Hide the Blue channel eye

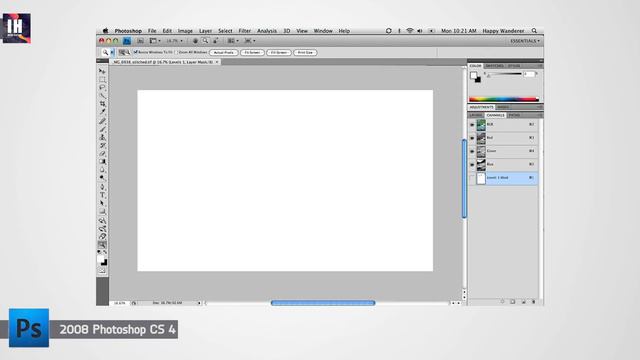click(x=472, y=164)
